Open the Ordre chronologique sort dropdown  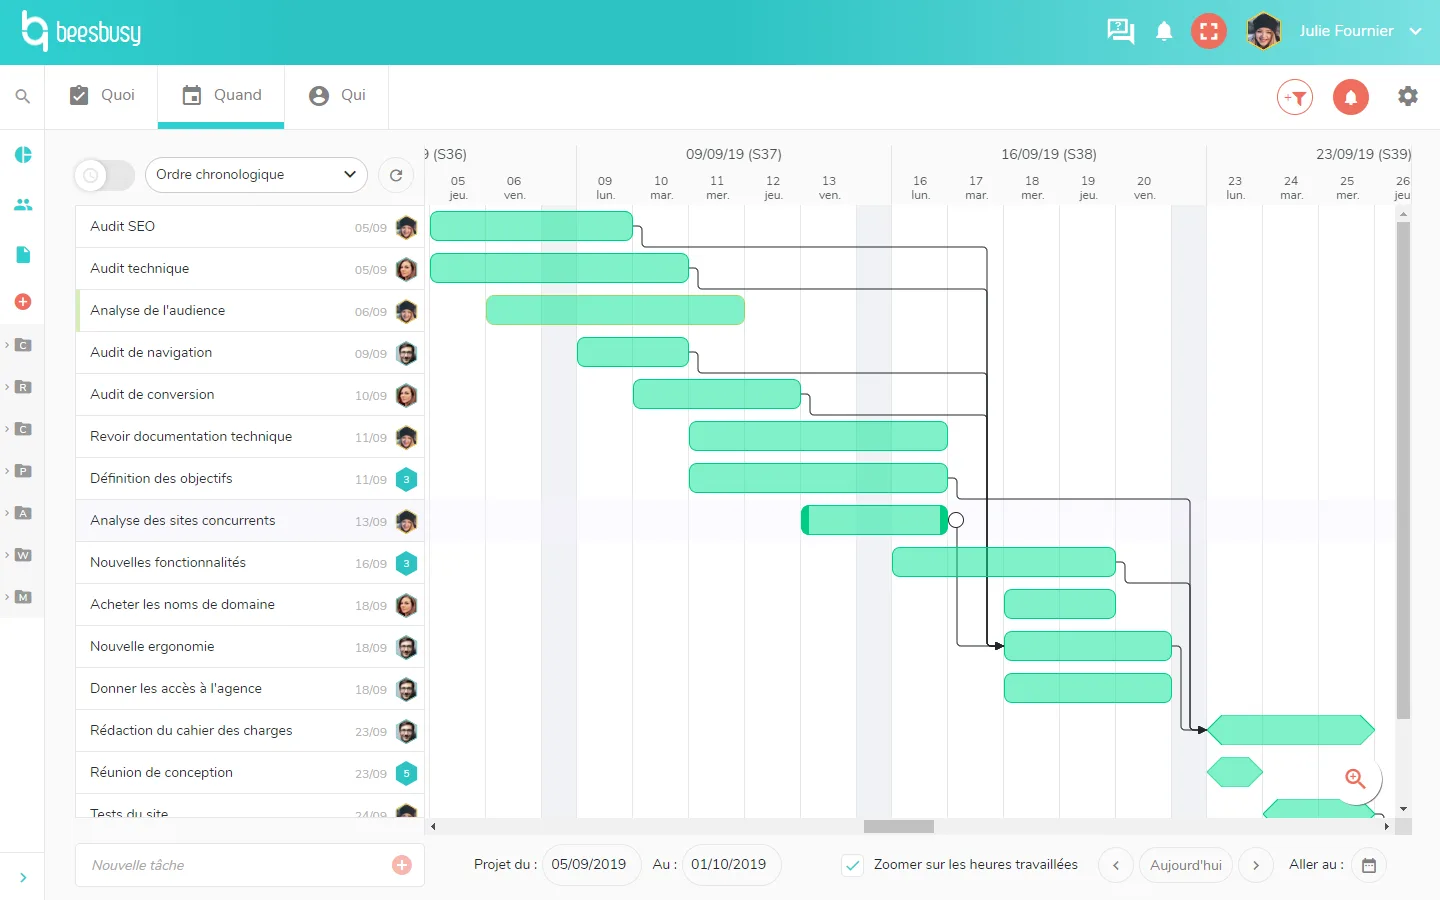point(256,174)
